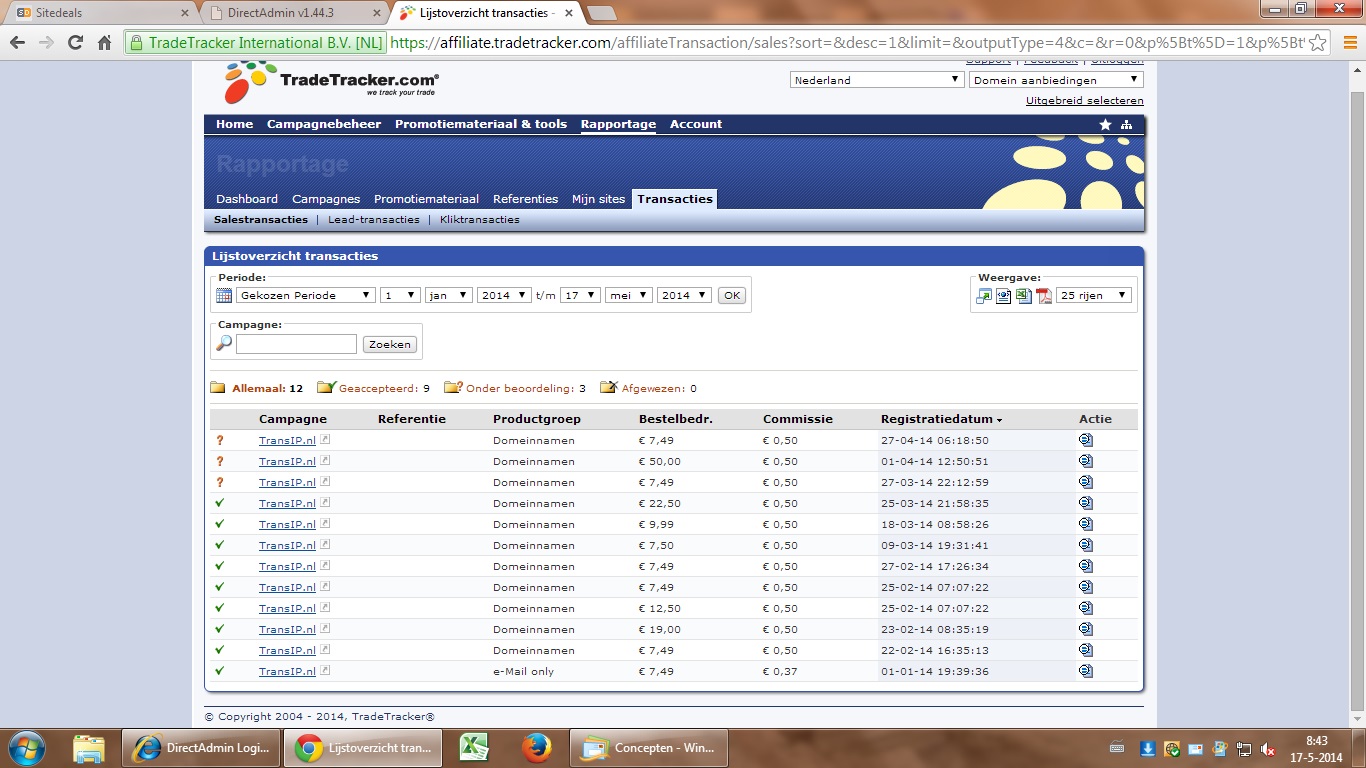The height and width of the screenshot is (768, 1366).
Task: Open the 25 rijen rows dropdown
Action: [1094, 295]
